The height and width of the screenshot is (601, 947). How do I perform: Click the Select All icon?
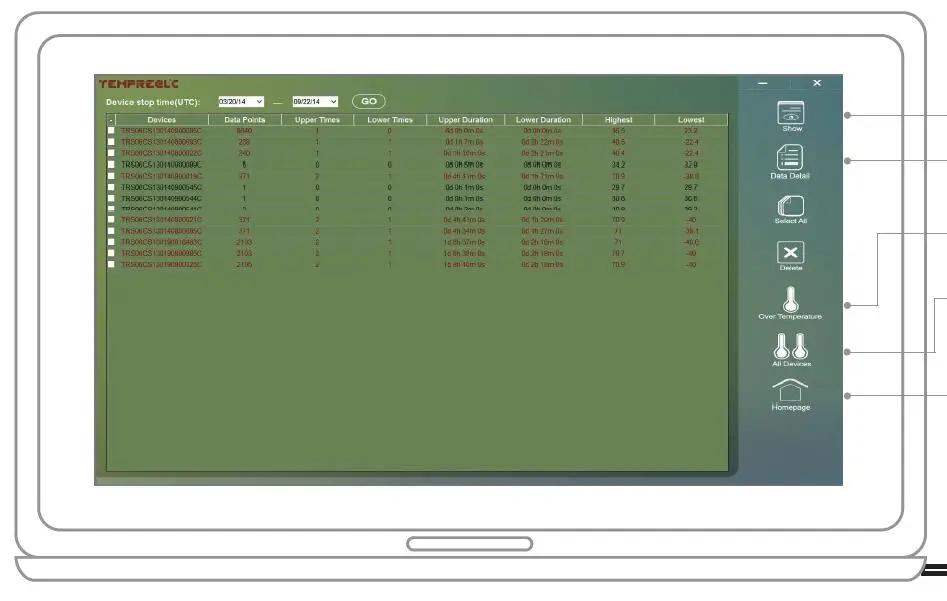point(791,205)
